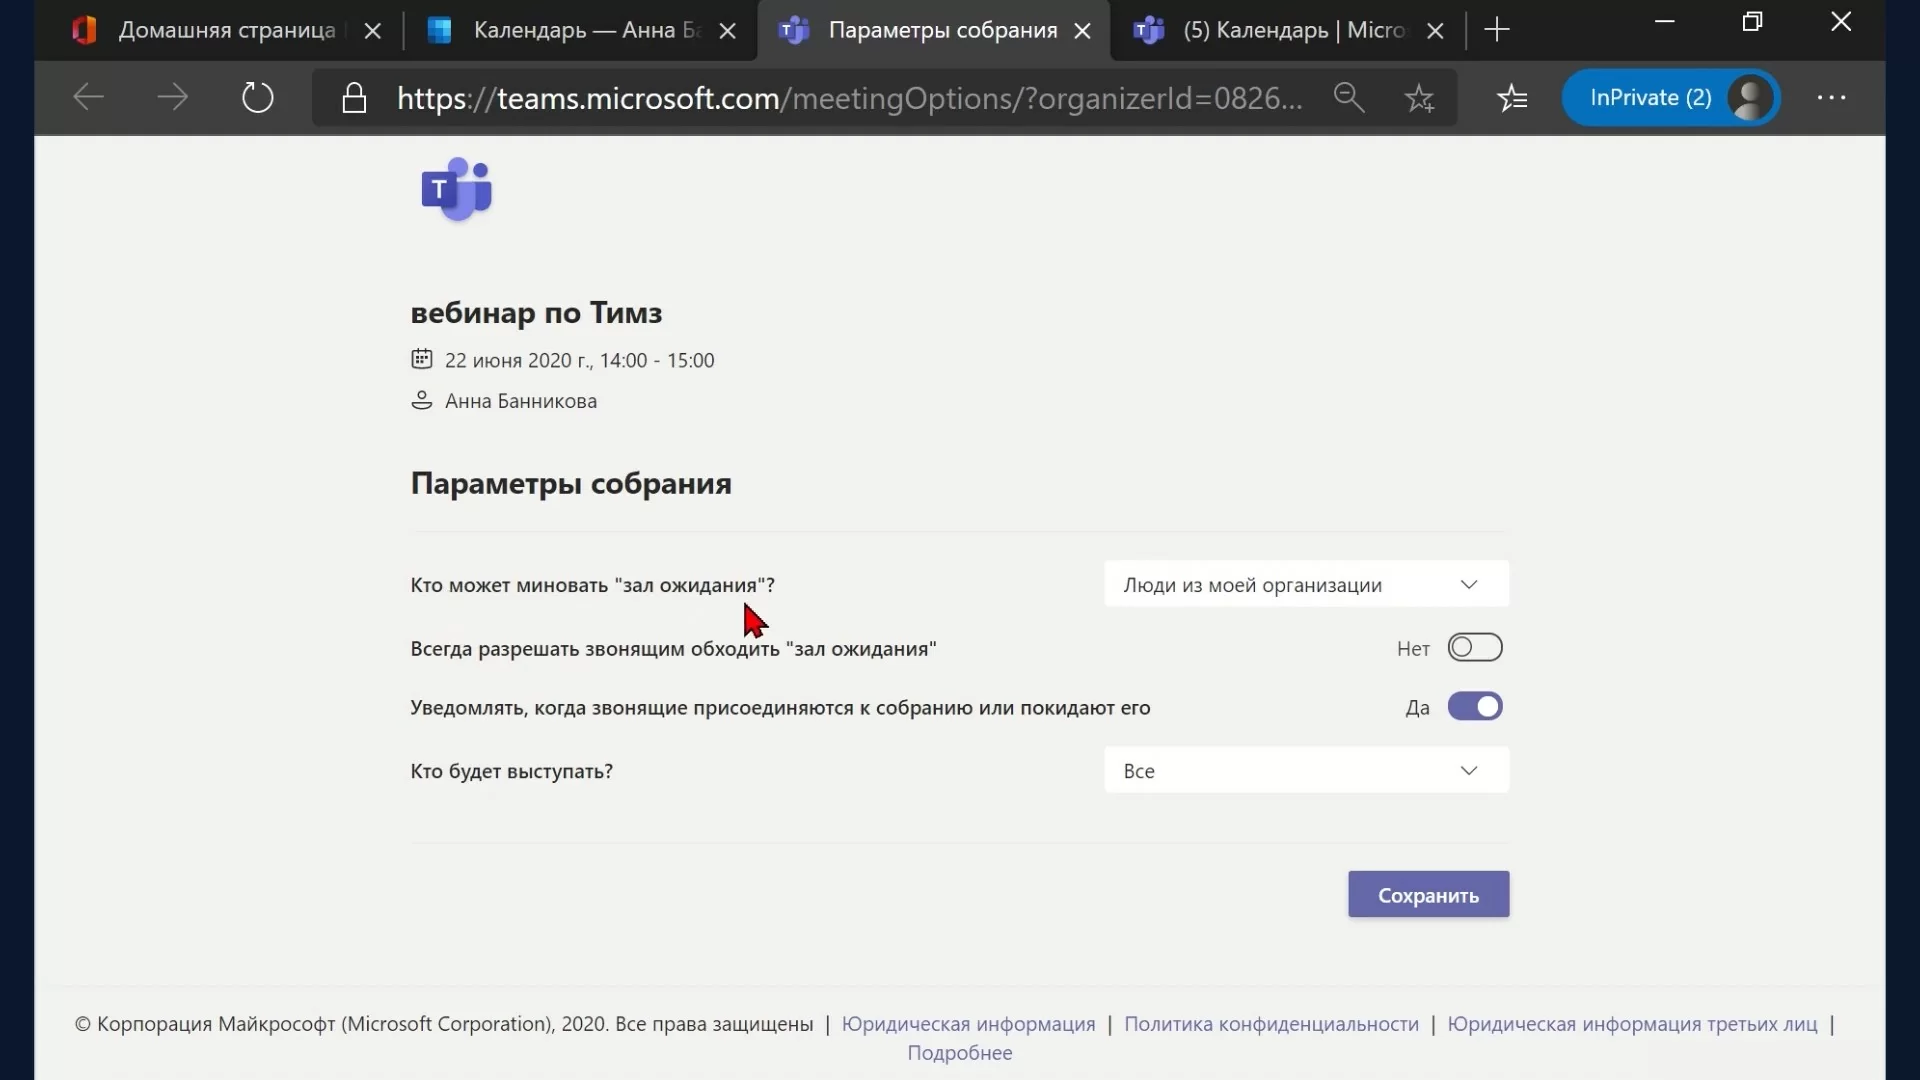Click the calendar icon beside meeting date
Image resolution: width=1920 pixels, height=1080 pixels.
(x=422, y=359)
